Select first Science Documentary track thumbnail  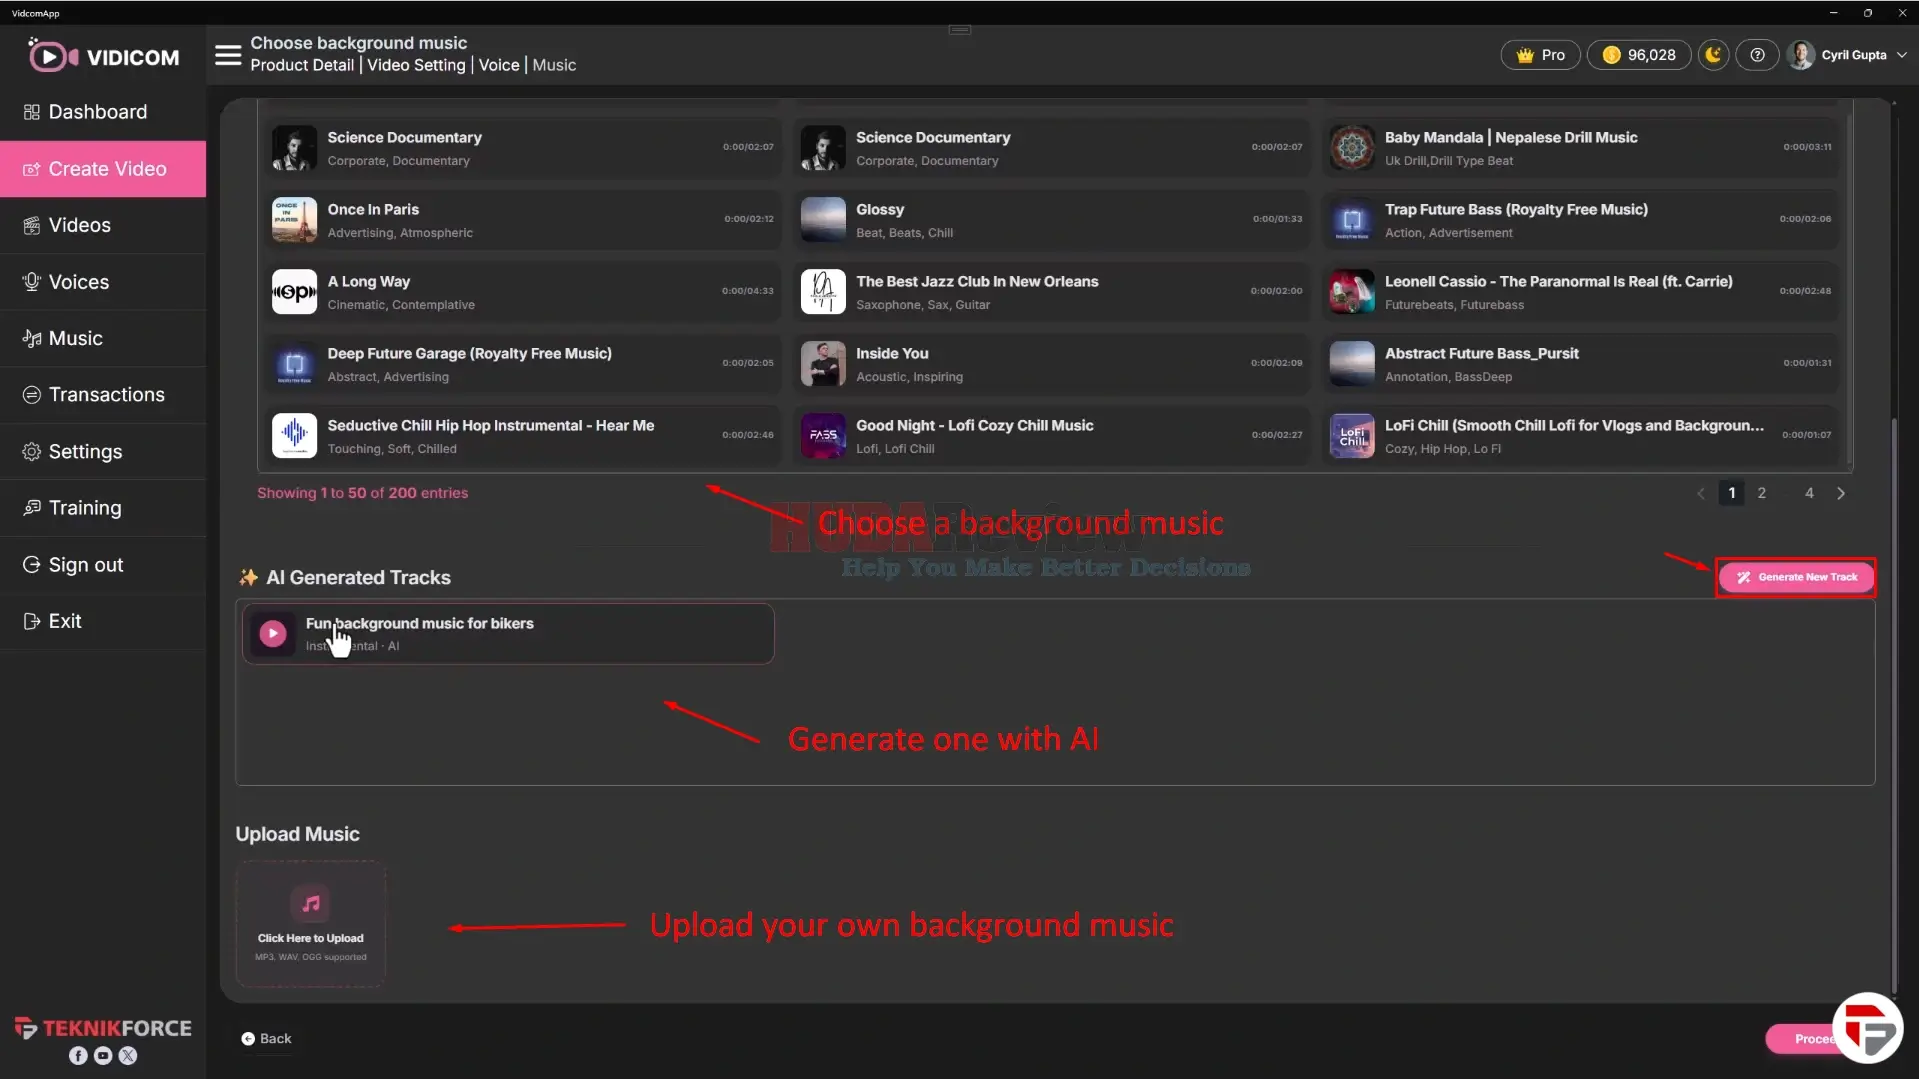pos(294,148)
